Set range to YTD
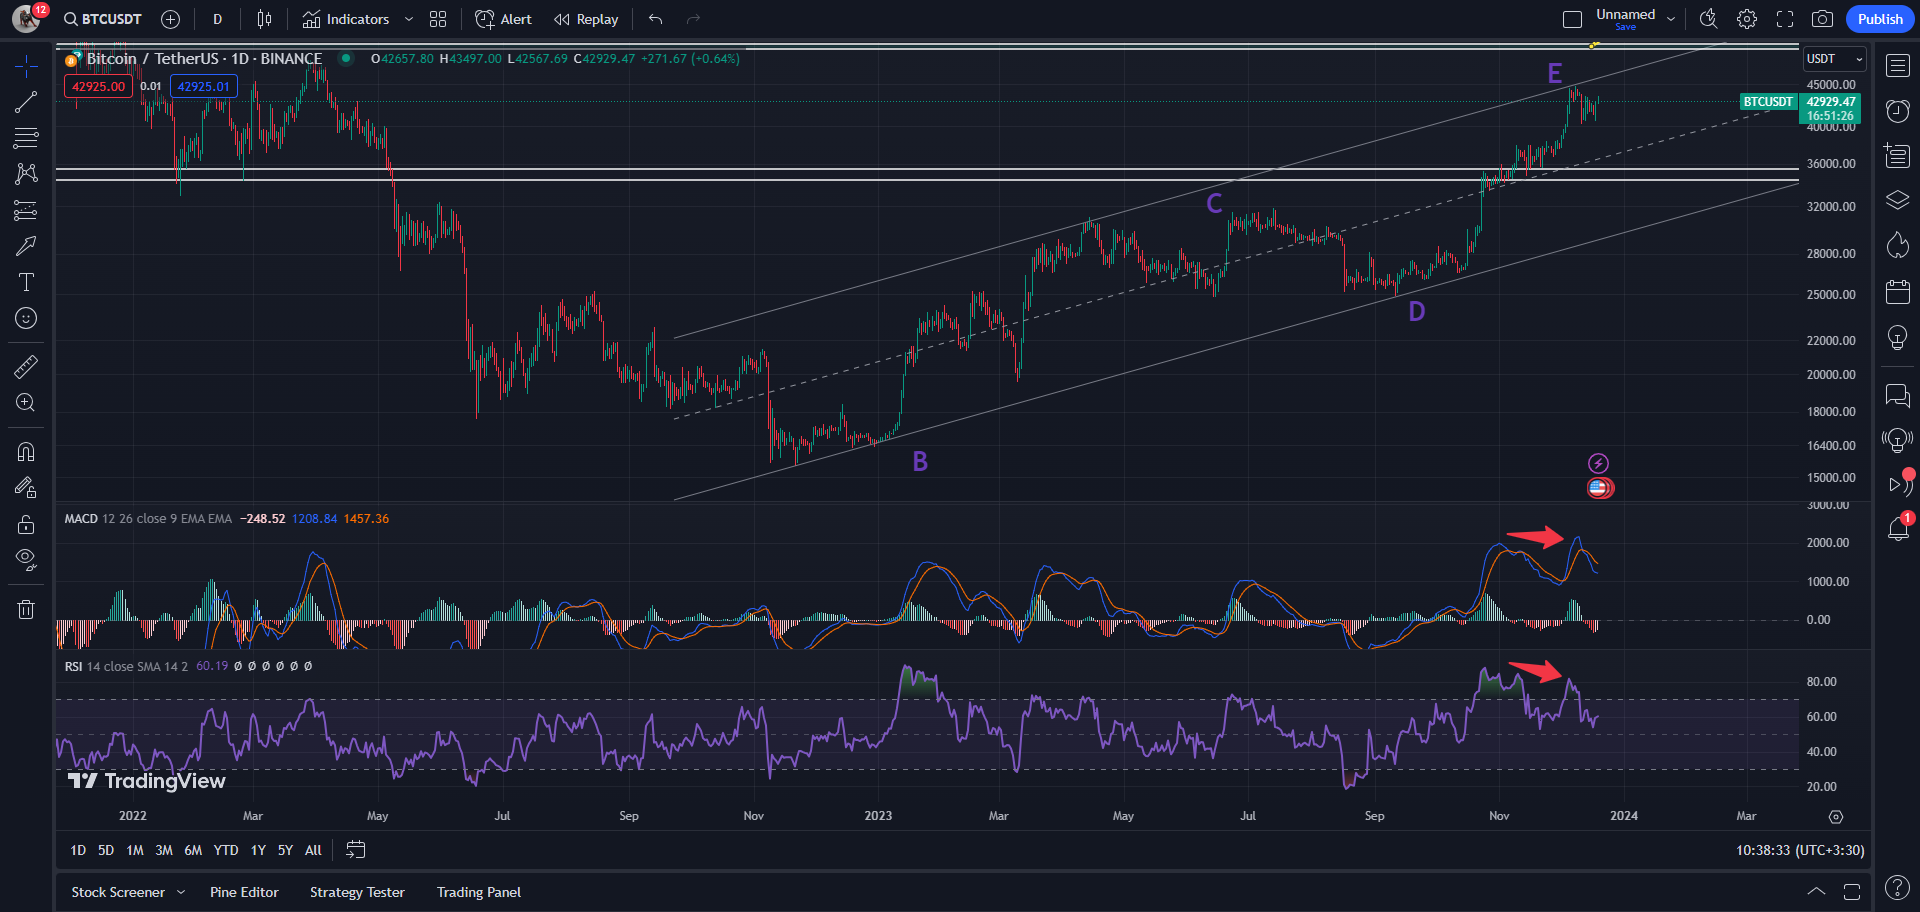The height and width of the screenshot is (912, 1920). [226, 850]
